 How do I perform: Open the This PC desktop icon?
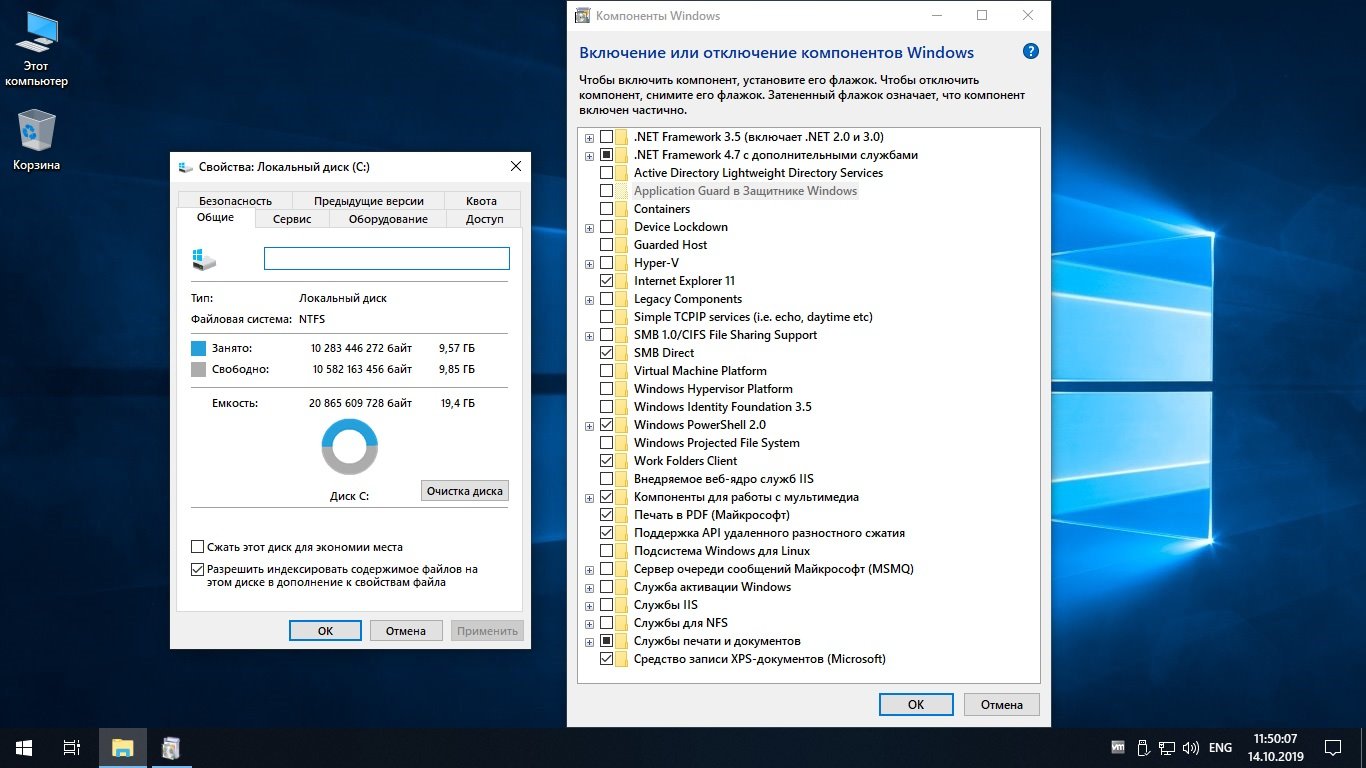point(36,50)
